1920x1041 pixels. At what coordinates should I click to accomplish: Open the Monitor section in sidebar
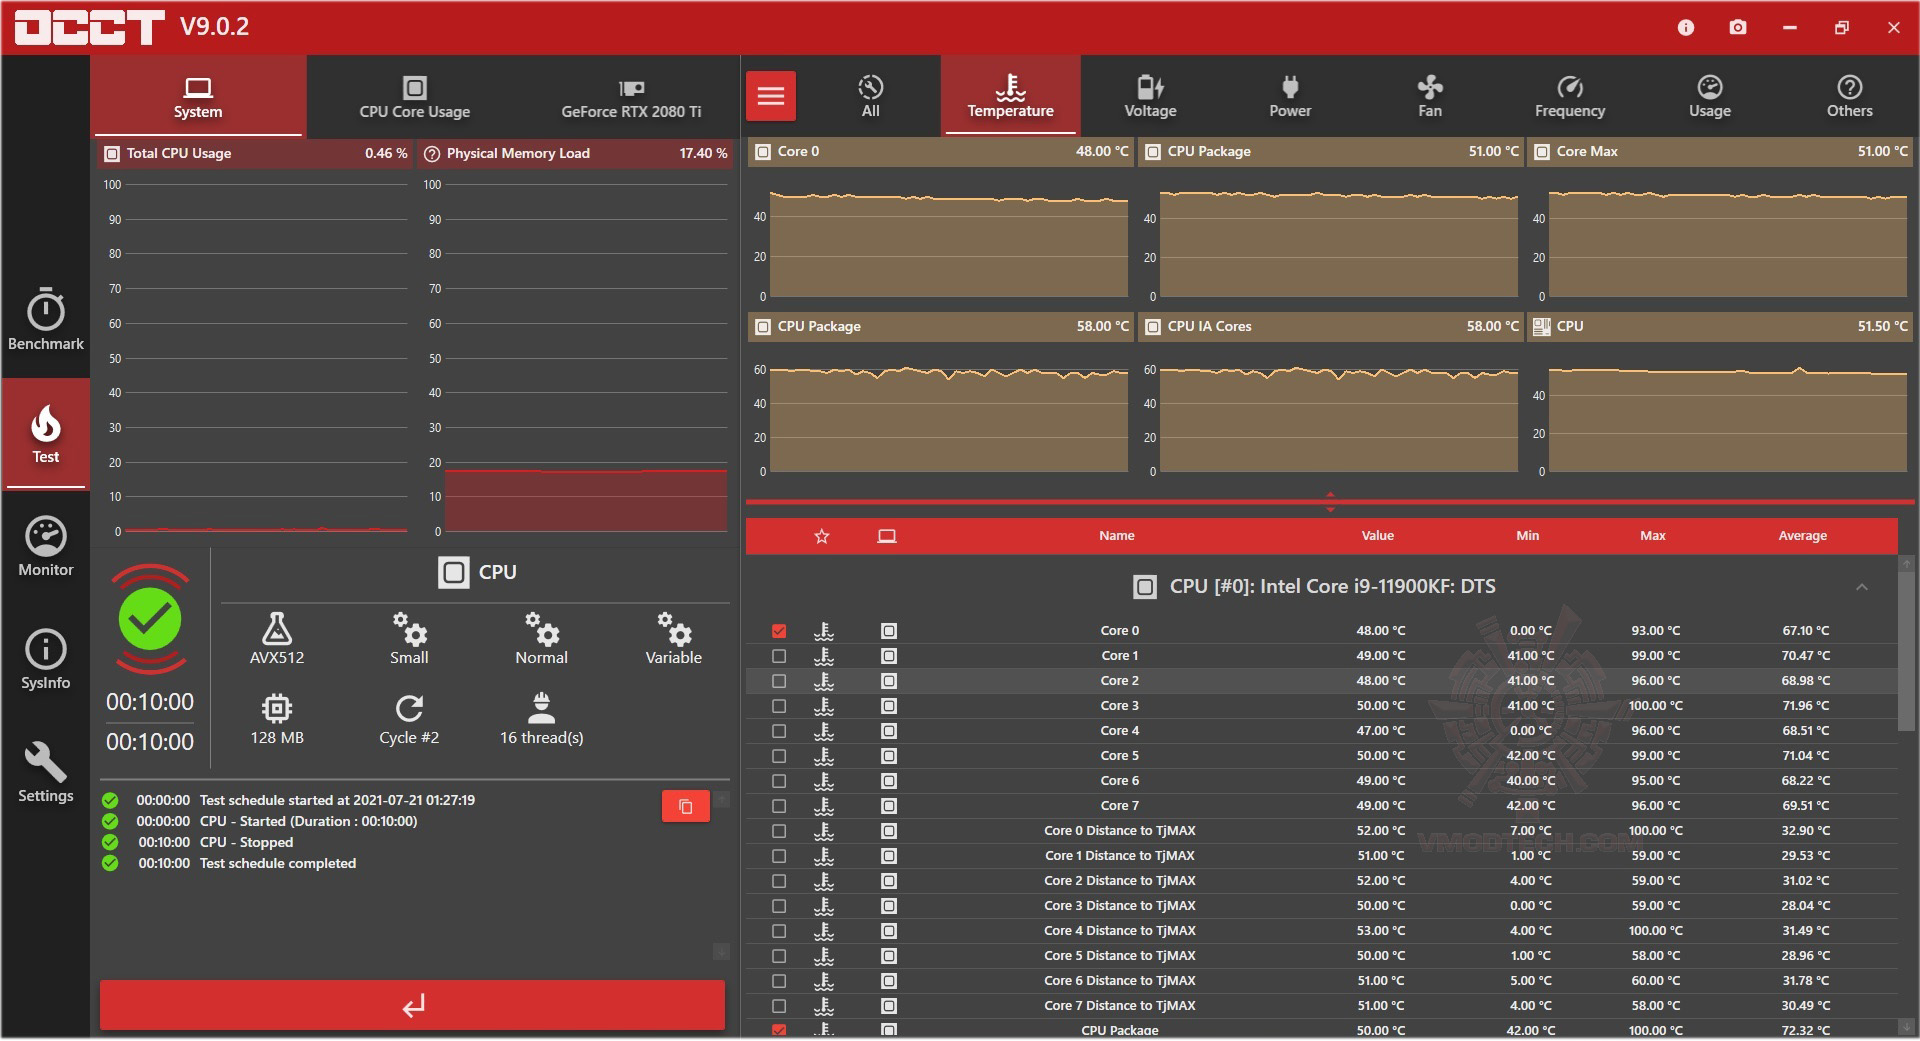click(45, 546)
